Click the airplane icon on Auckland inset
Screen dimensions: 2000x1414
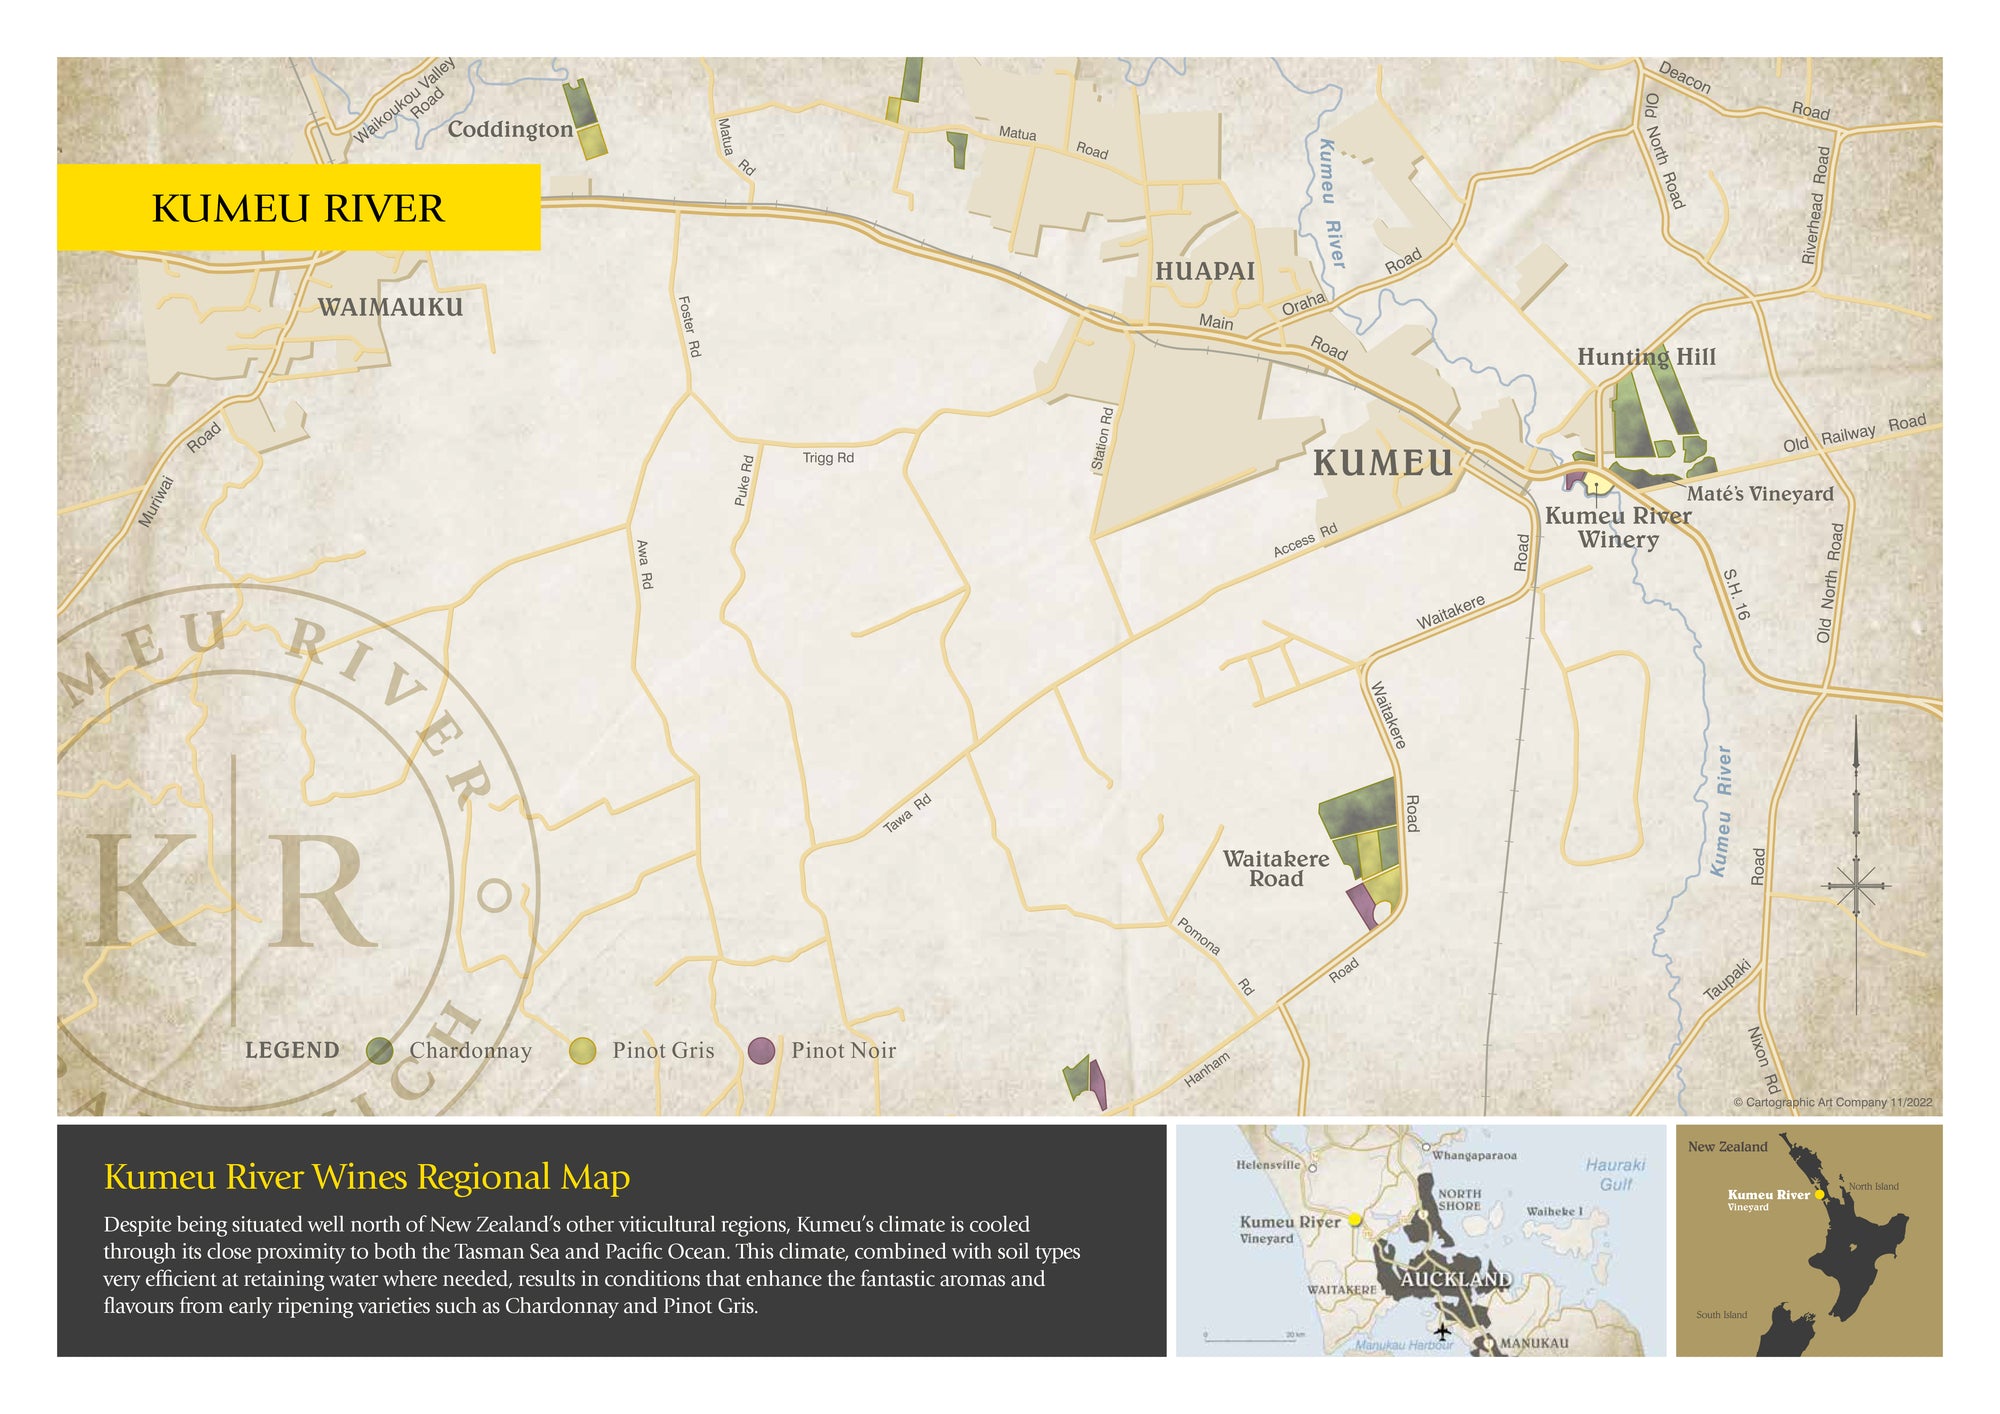tap(1442, 1331)
